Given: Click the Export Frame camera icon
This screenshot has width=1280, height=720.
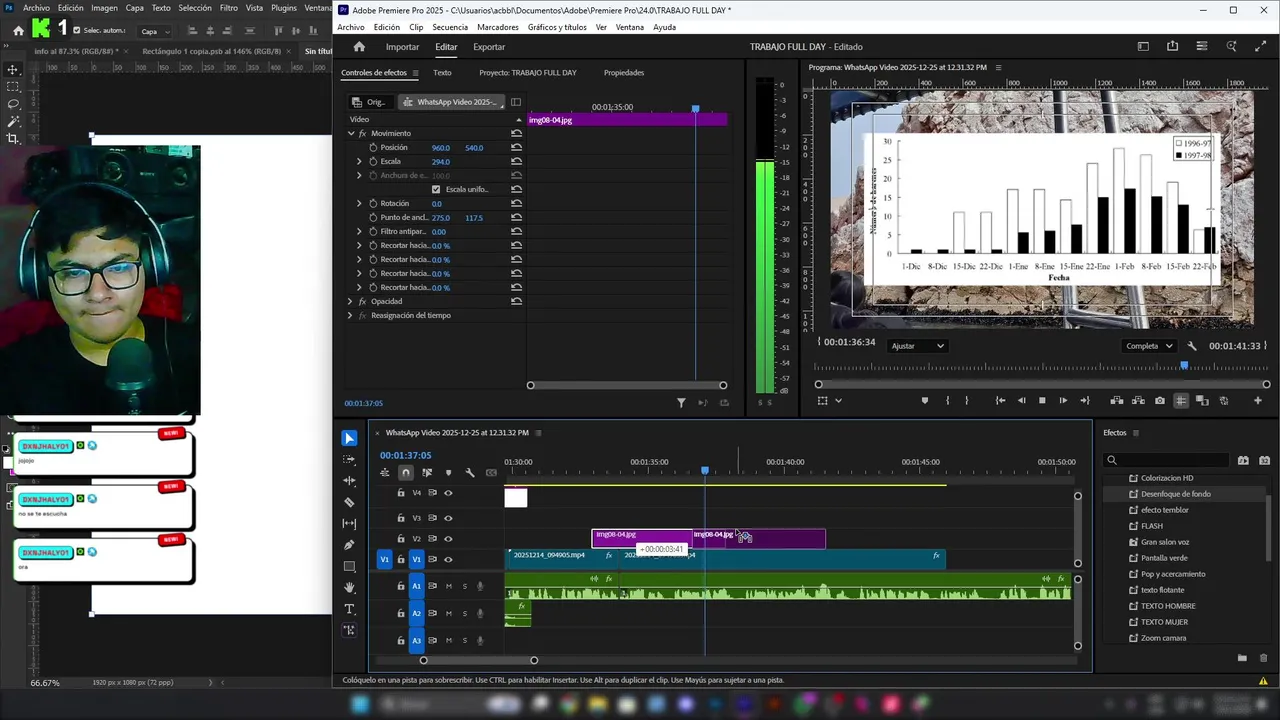Looking at the screenshot, I should point(1160,401).
